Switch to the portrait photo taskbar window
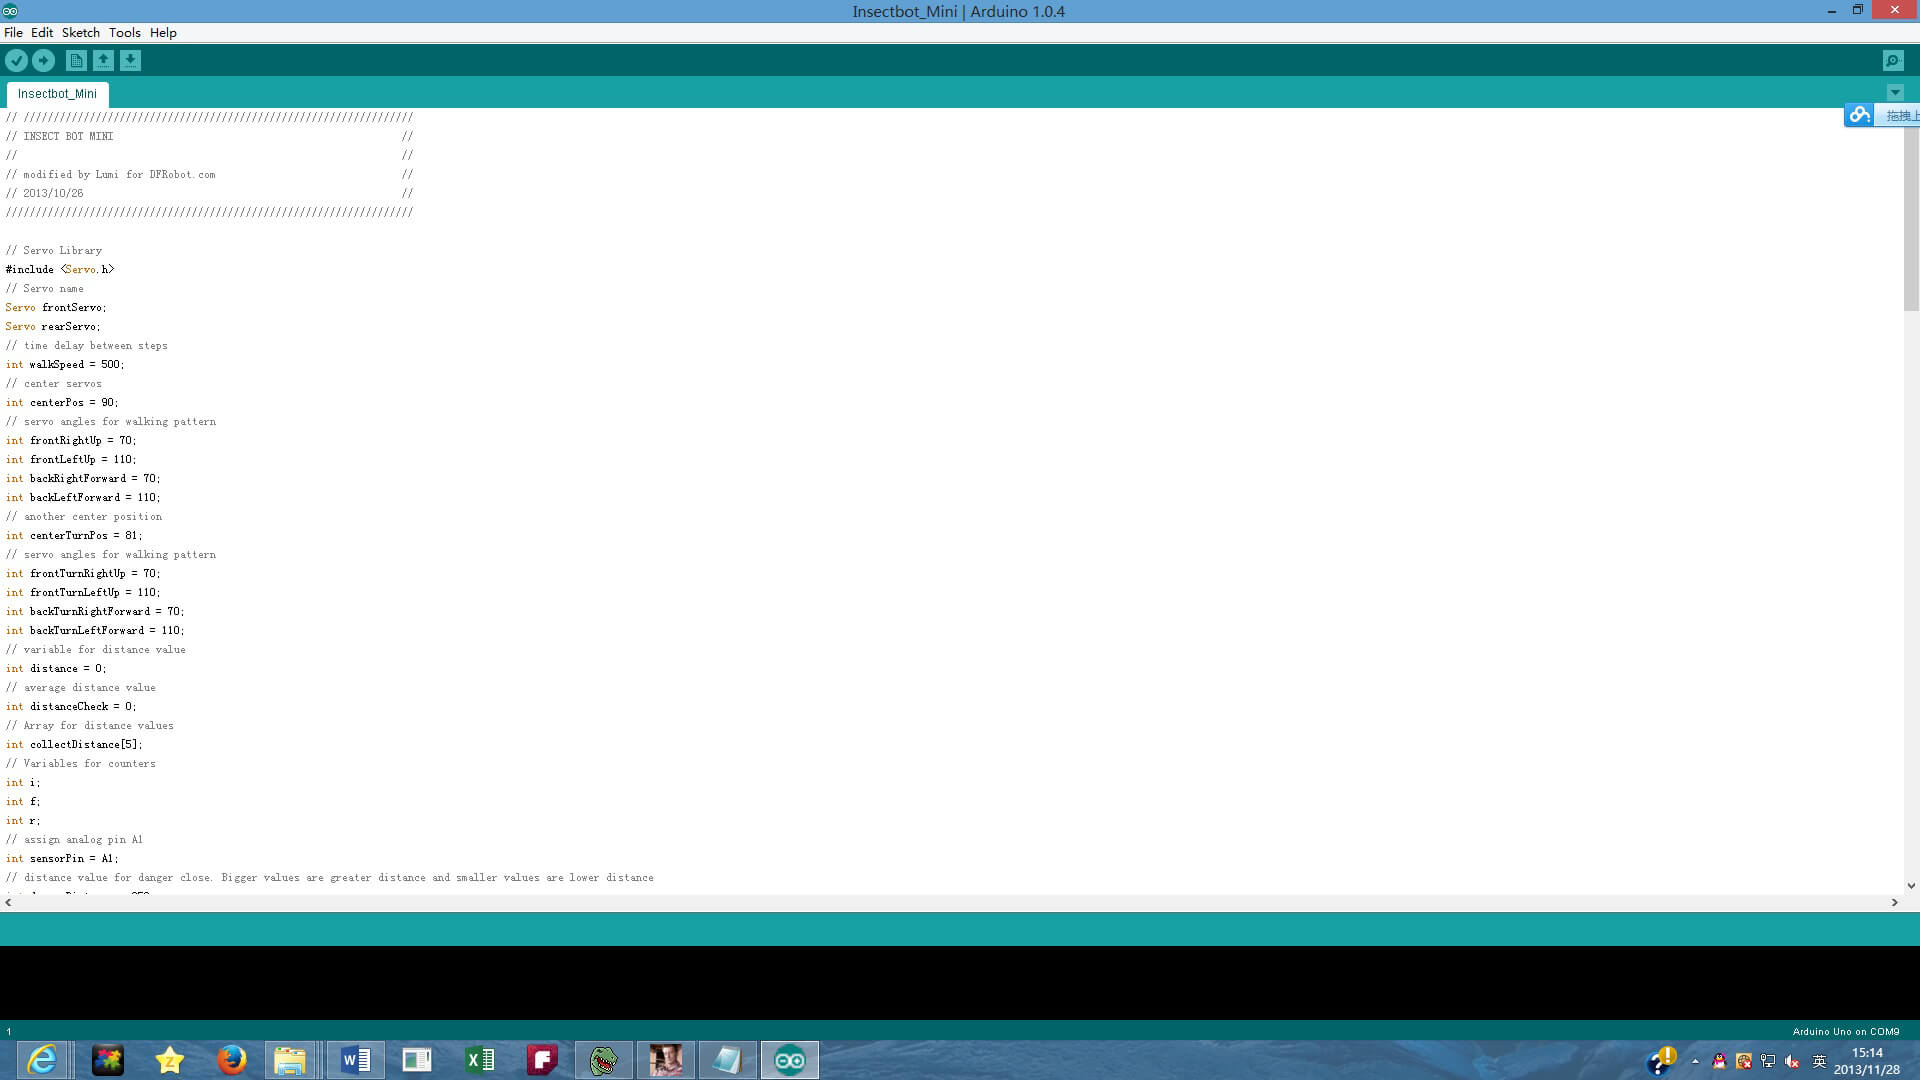 click(666, 1060)
